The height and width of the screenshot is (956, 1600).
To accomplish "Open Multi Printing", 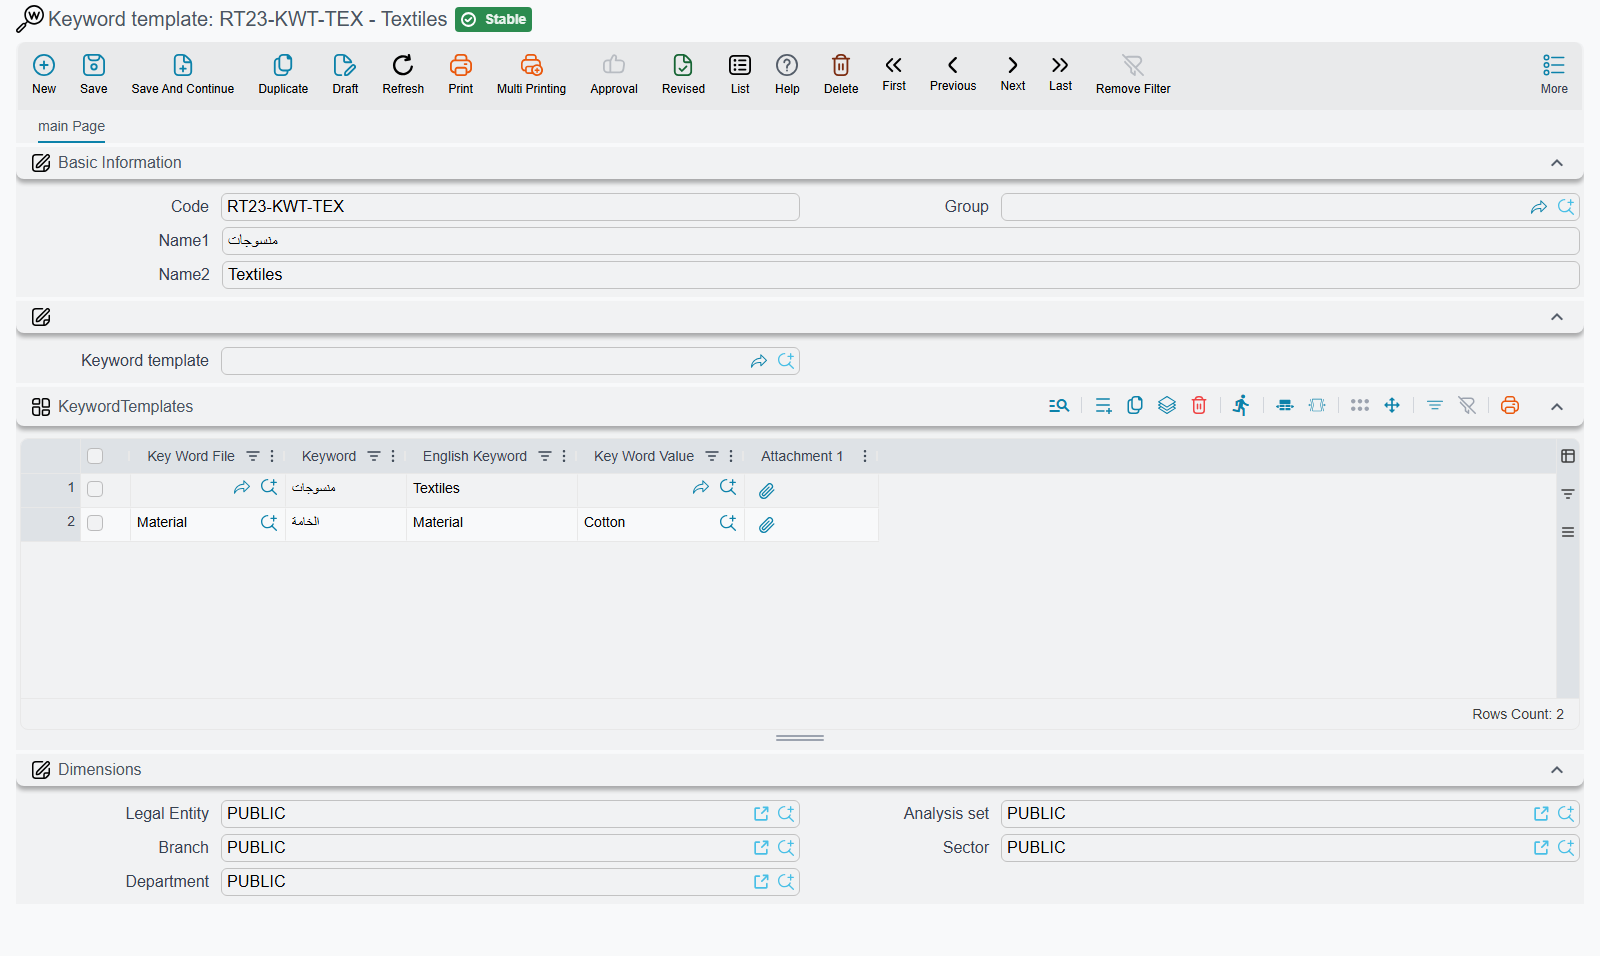I will (531, 74).
